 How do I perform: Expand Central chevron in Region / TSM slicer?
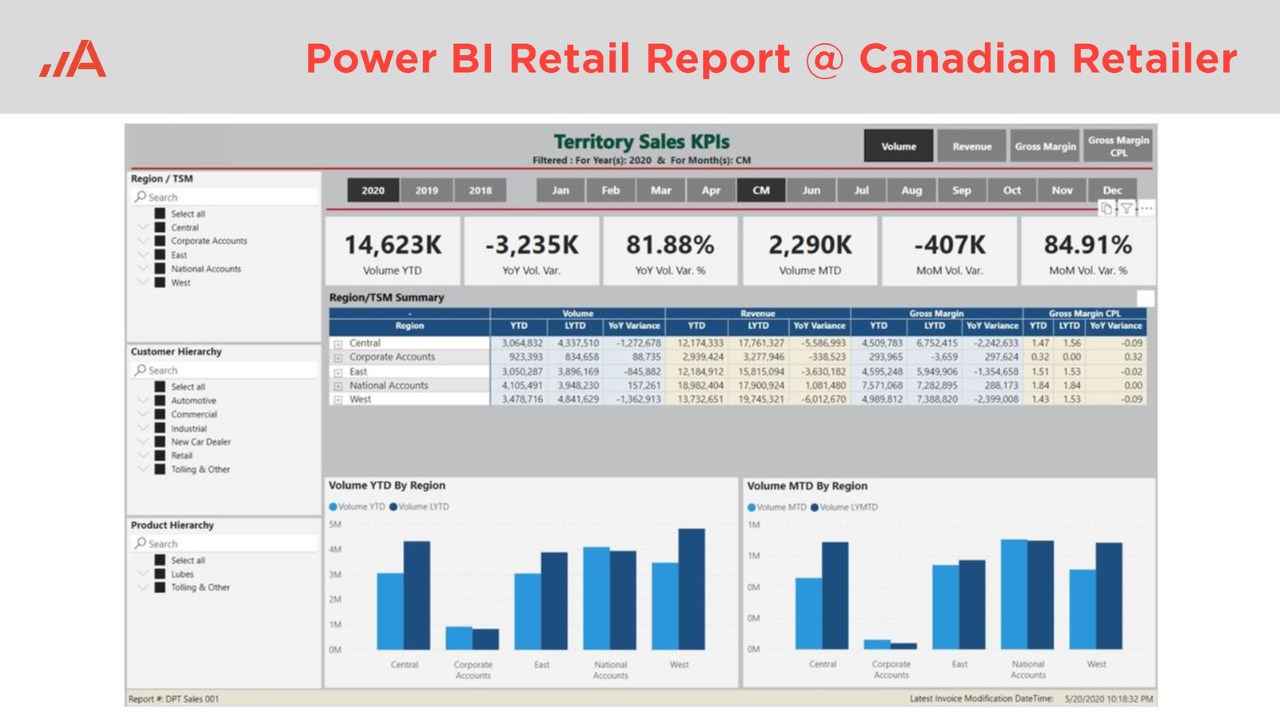pos(143,227)
